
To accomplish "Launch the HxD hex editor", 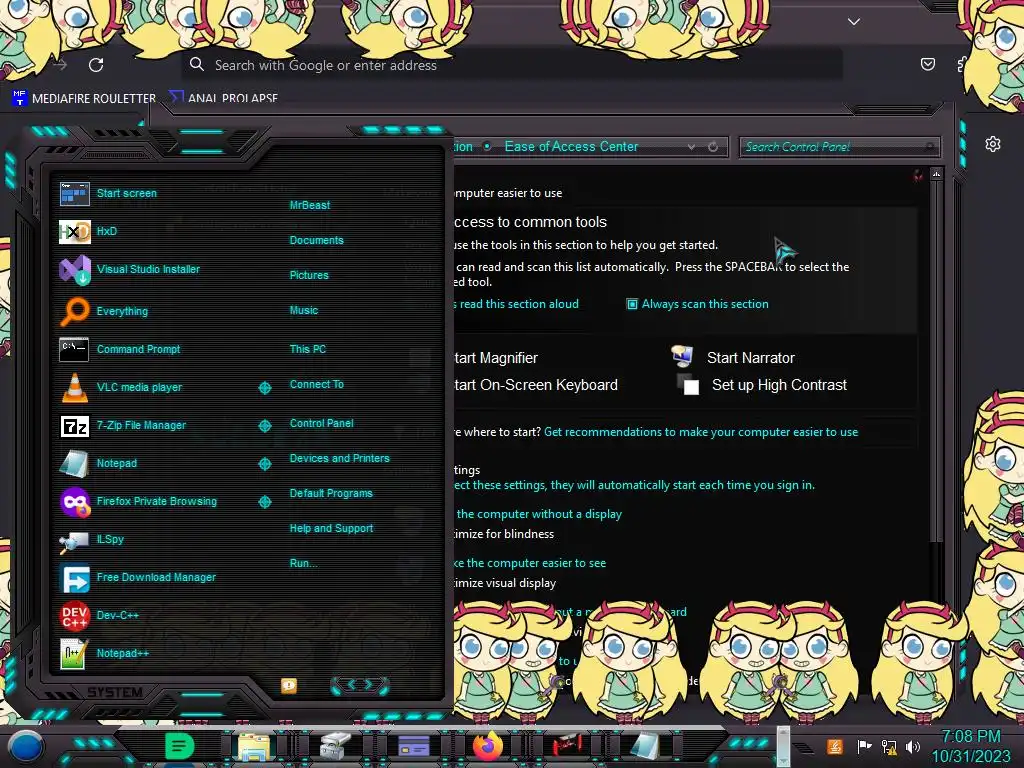I will (x=88, y=231).
